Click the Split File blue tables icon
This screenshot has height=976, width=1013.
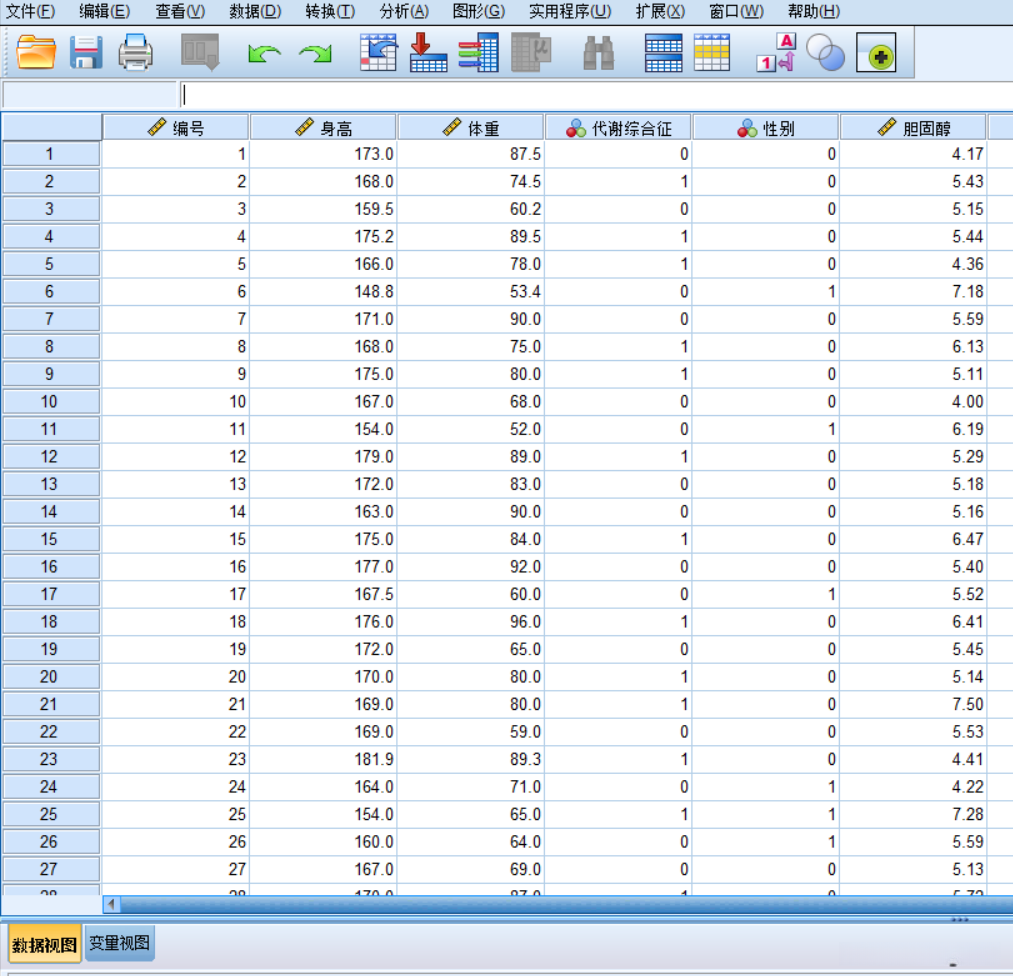[x=663, y=52]
